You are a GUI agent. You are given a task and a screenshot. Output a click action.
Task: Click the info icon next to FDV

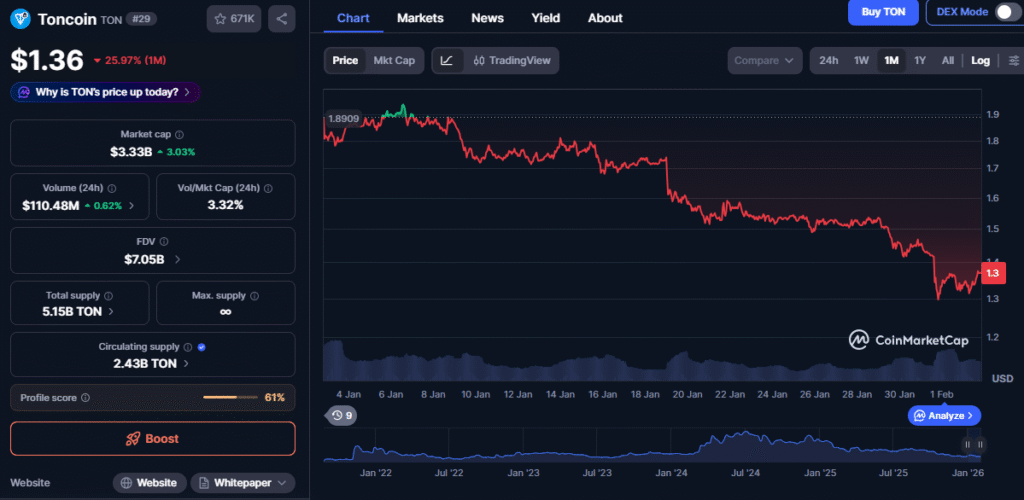[x=164, y=241]
